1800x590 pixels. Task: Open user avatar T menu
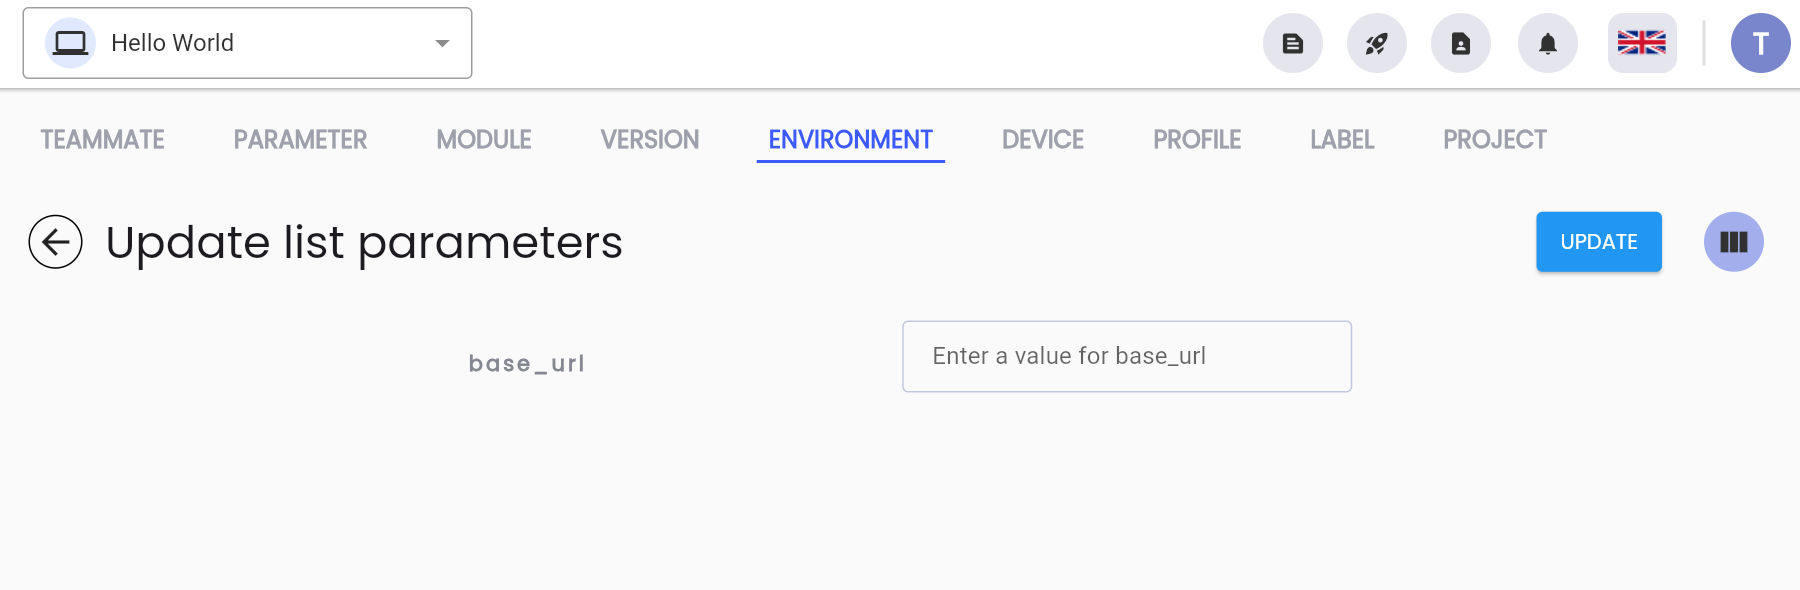[1761, 43]
